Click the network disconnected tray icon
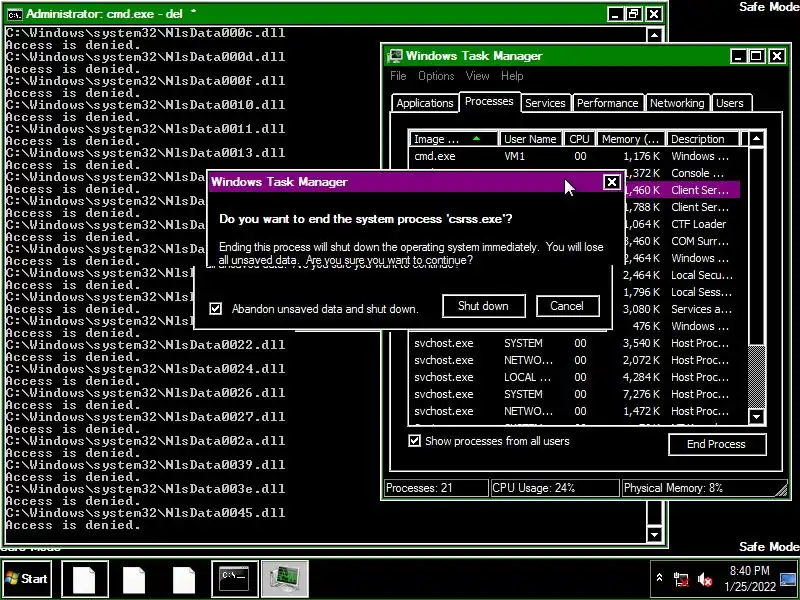This screenshot has width=800, height=600. [x=681, y=580]
